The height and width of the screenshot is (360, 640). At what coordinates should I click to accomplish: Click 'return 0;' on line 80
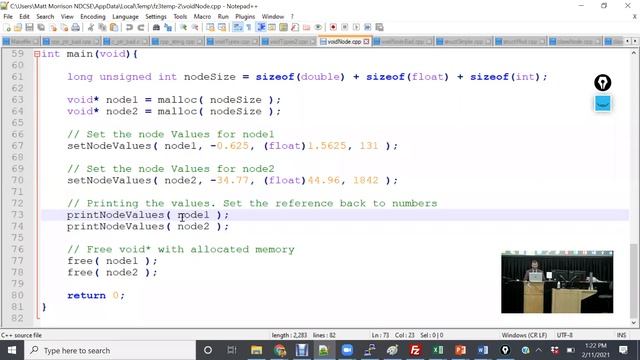(x=96, y=295)
